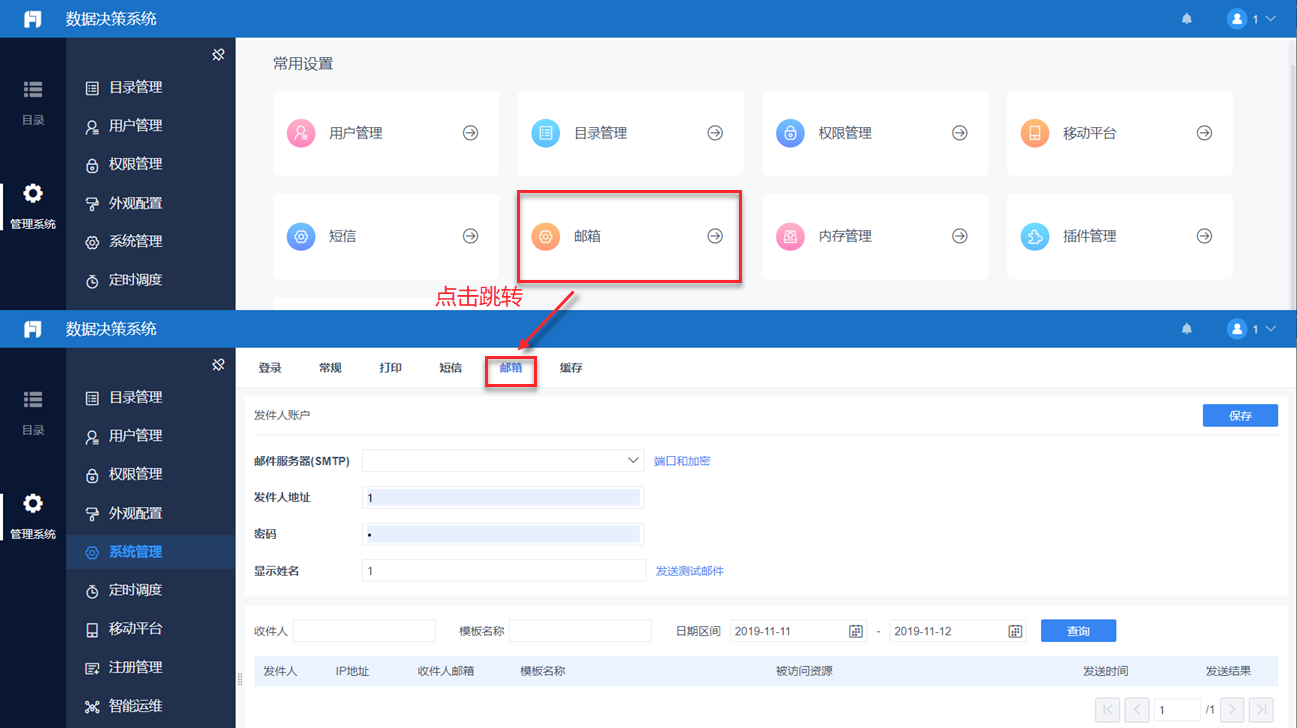1297x728 pixels.
Task: Click the 模板名称 filter input
Action: [x=580, y=631]
